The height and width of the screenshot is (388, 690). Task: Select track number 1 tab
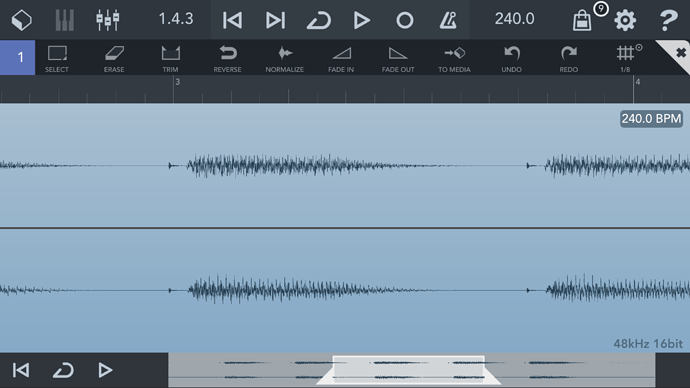pos(18,57)
